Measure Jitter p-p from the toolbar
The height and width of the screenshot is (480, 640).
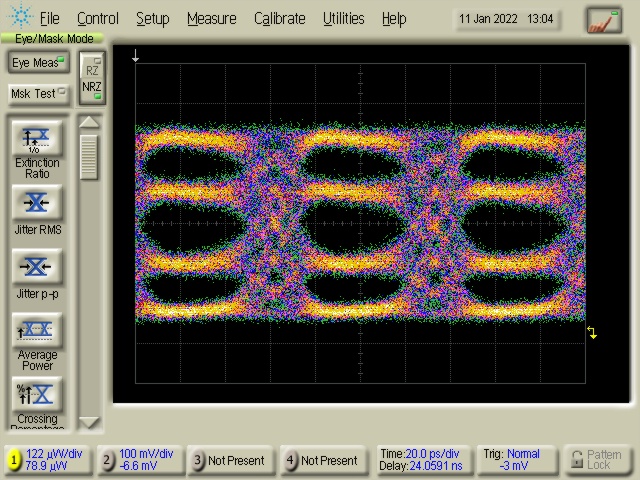(x=37, y=267)
